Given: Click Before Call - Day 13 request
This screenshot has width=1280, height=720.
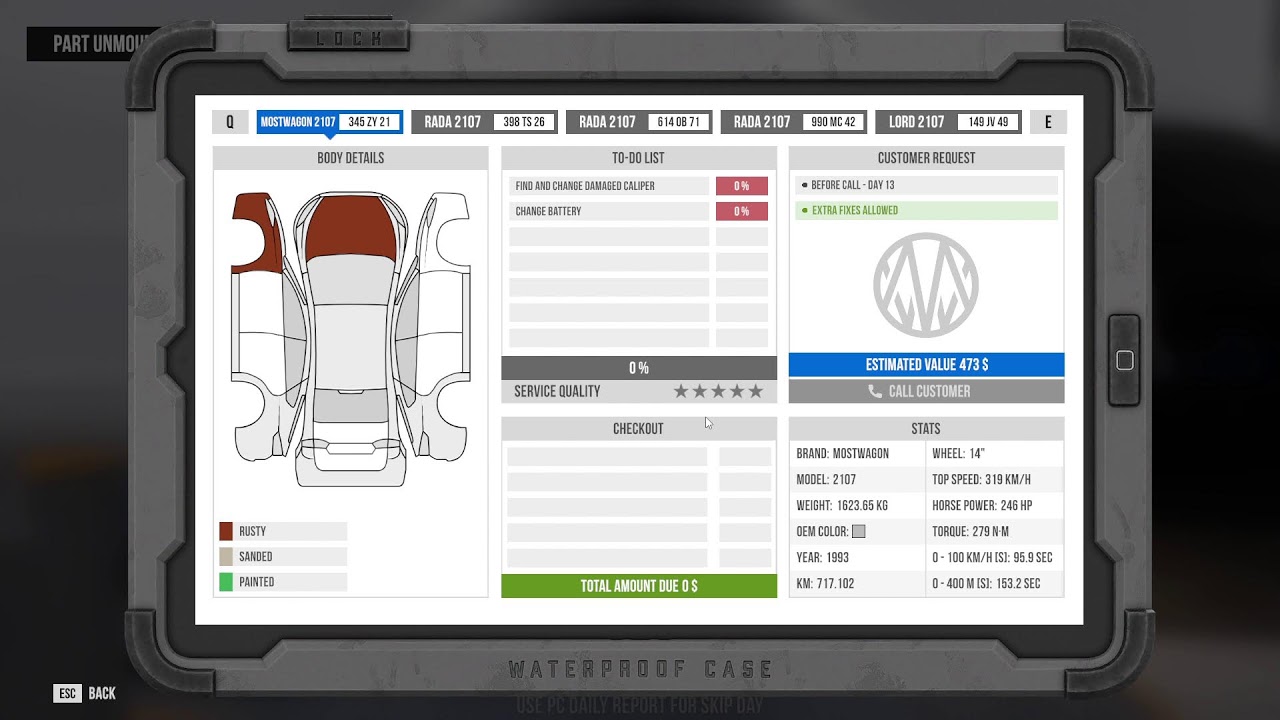Looking at the screenshot, I should click(x=926, y=185).
